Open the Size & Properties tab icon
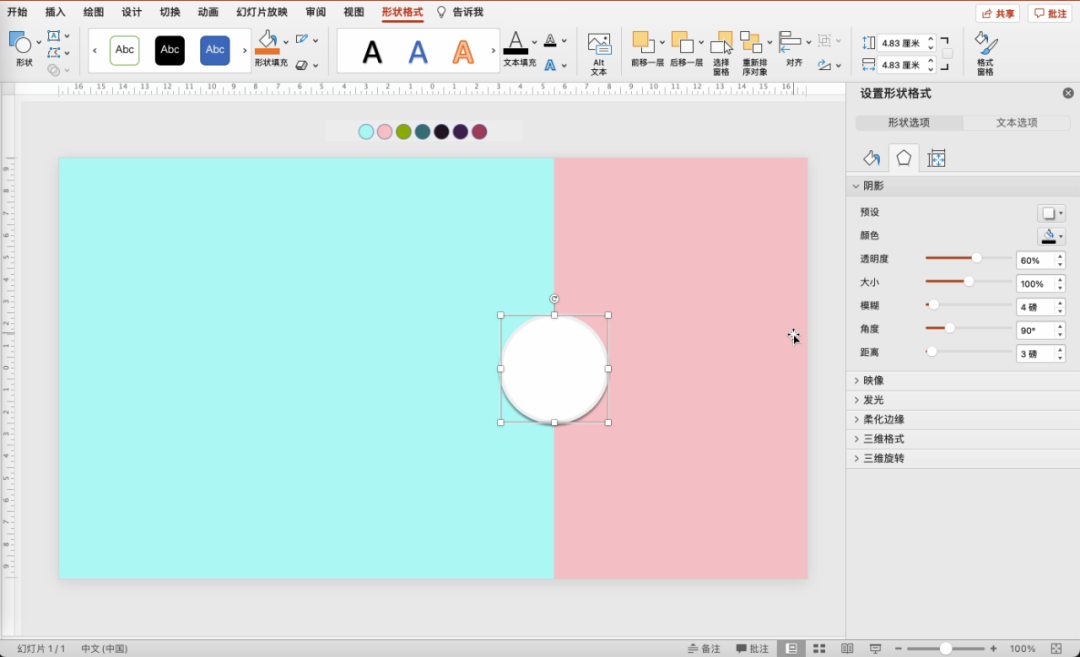The width and height of the screenshot is (1080, 657). (936, 158)
